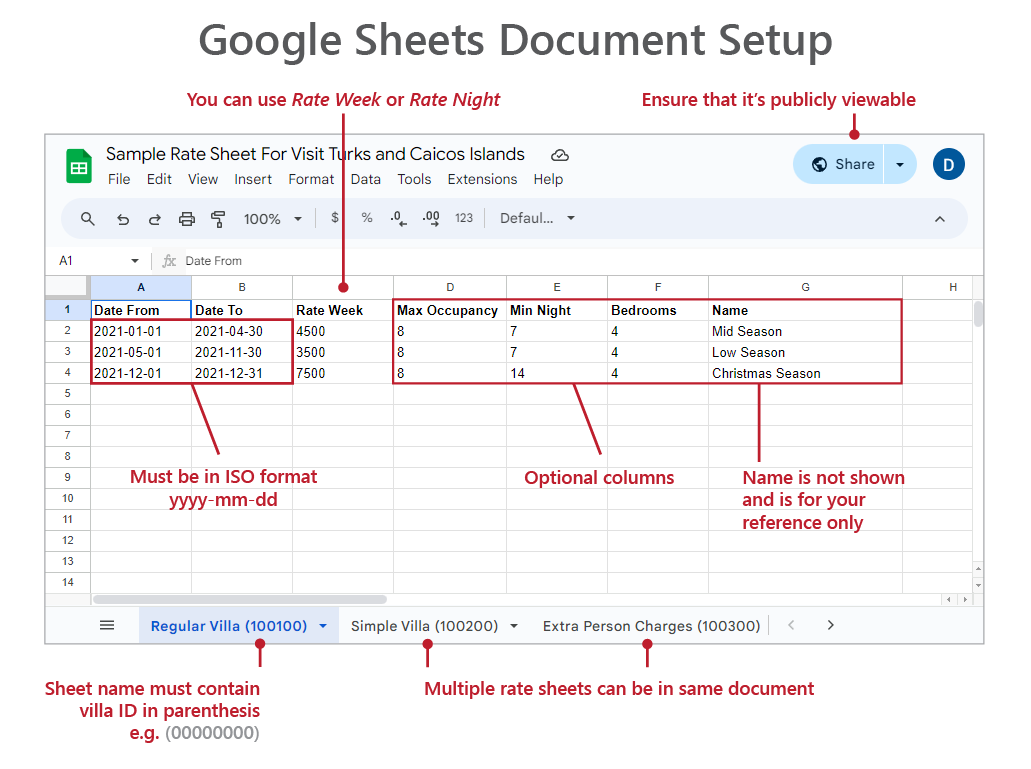Switch to Regular Villa (100100) sheet

(x=229, y=626)
